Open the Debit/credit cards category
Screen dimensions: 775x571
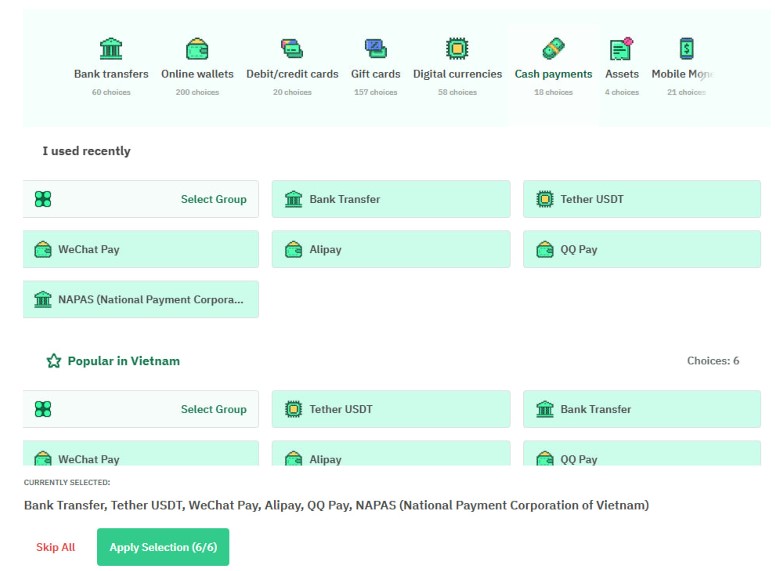click(x=292, y=66)
